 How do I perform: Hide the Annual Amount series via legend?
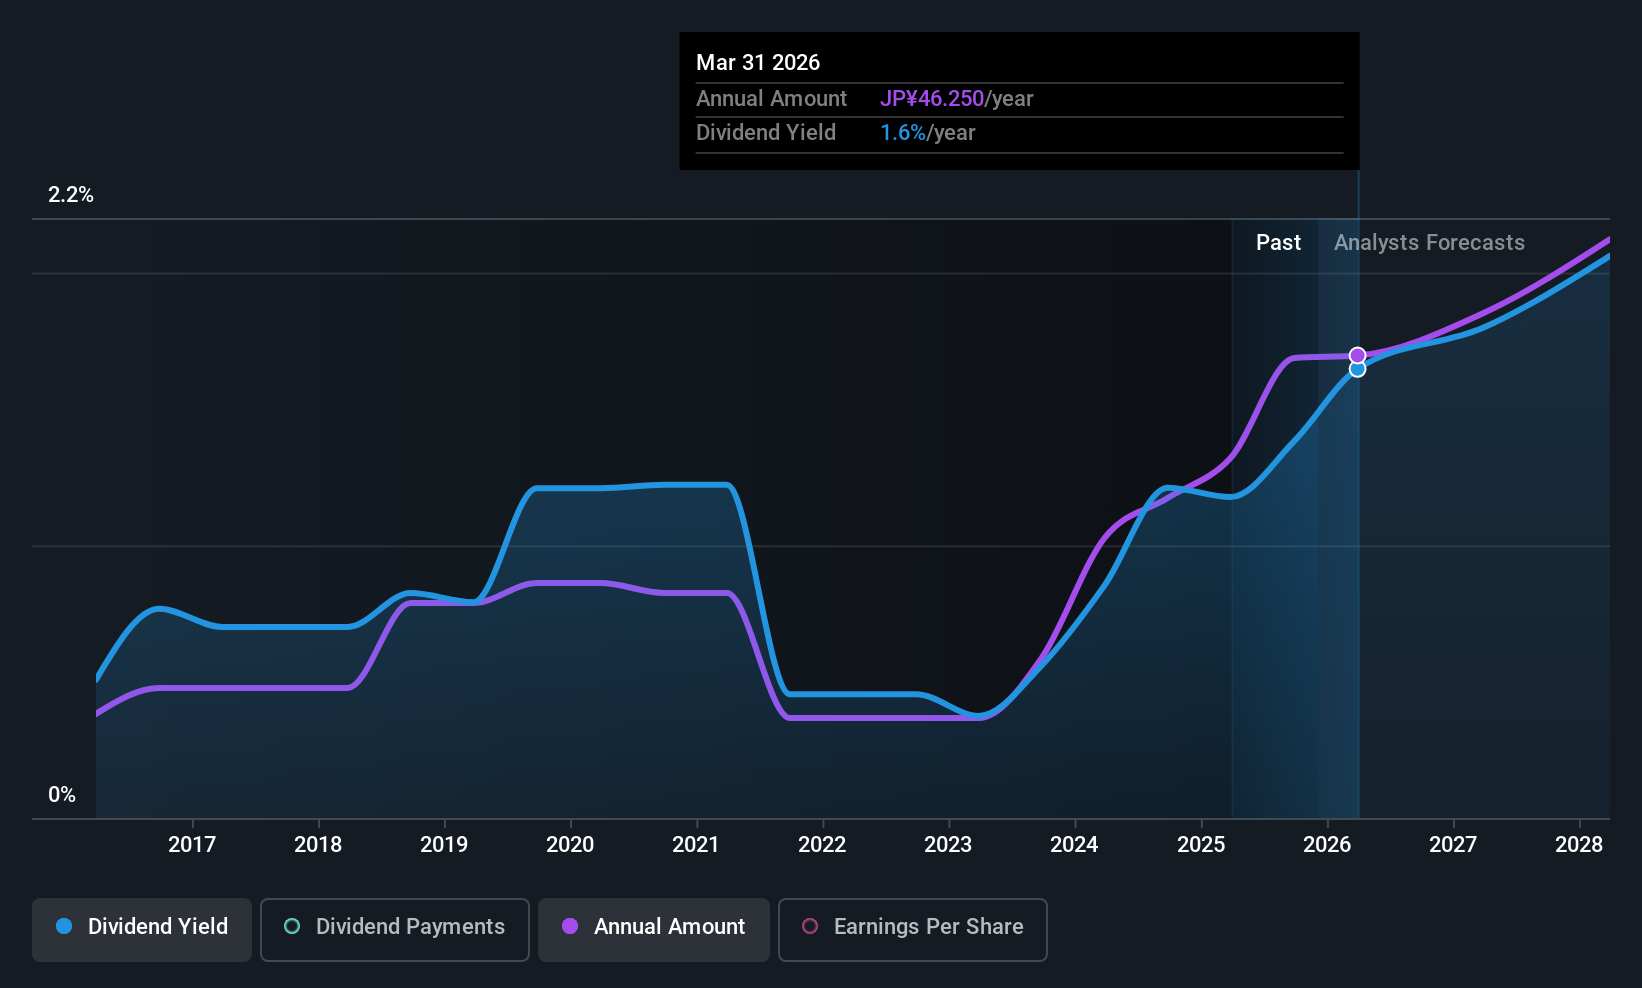coord(654,929)
